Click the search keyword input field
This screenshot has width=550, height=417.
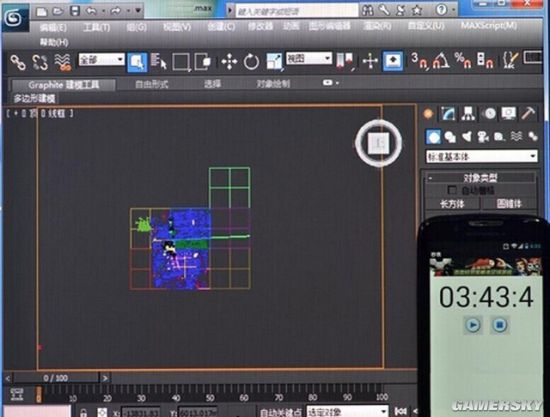coord(296,11)
